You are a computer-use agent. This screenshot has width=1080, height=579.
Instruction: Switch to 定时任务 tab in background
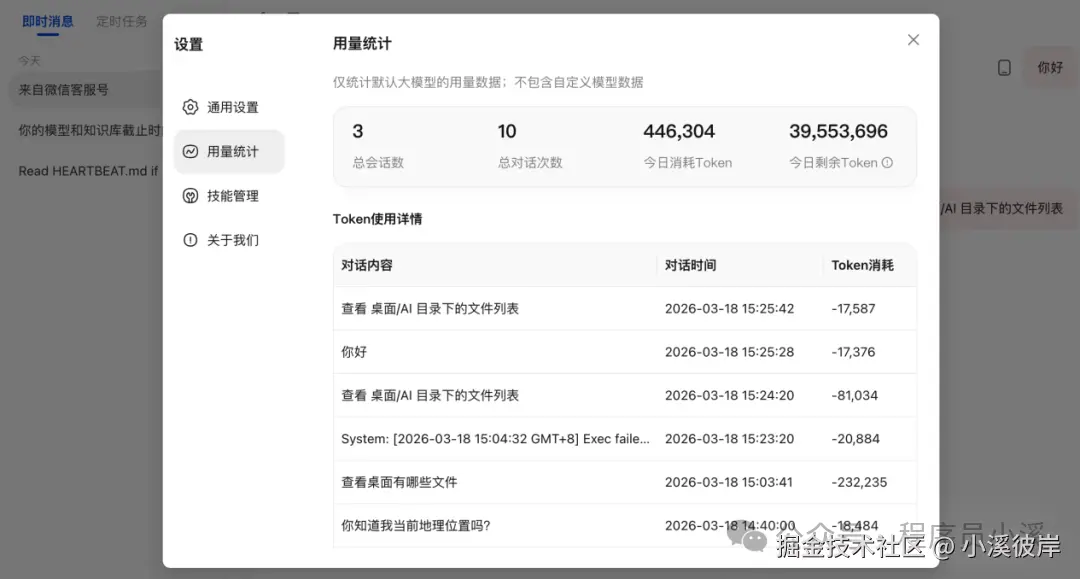(x=121, y=21)
